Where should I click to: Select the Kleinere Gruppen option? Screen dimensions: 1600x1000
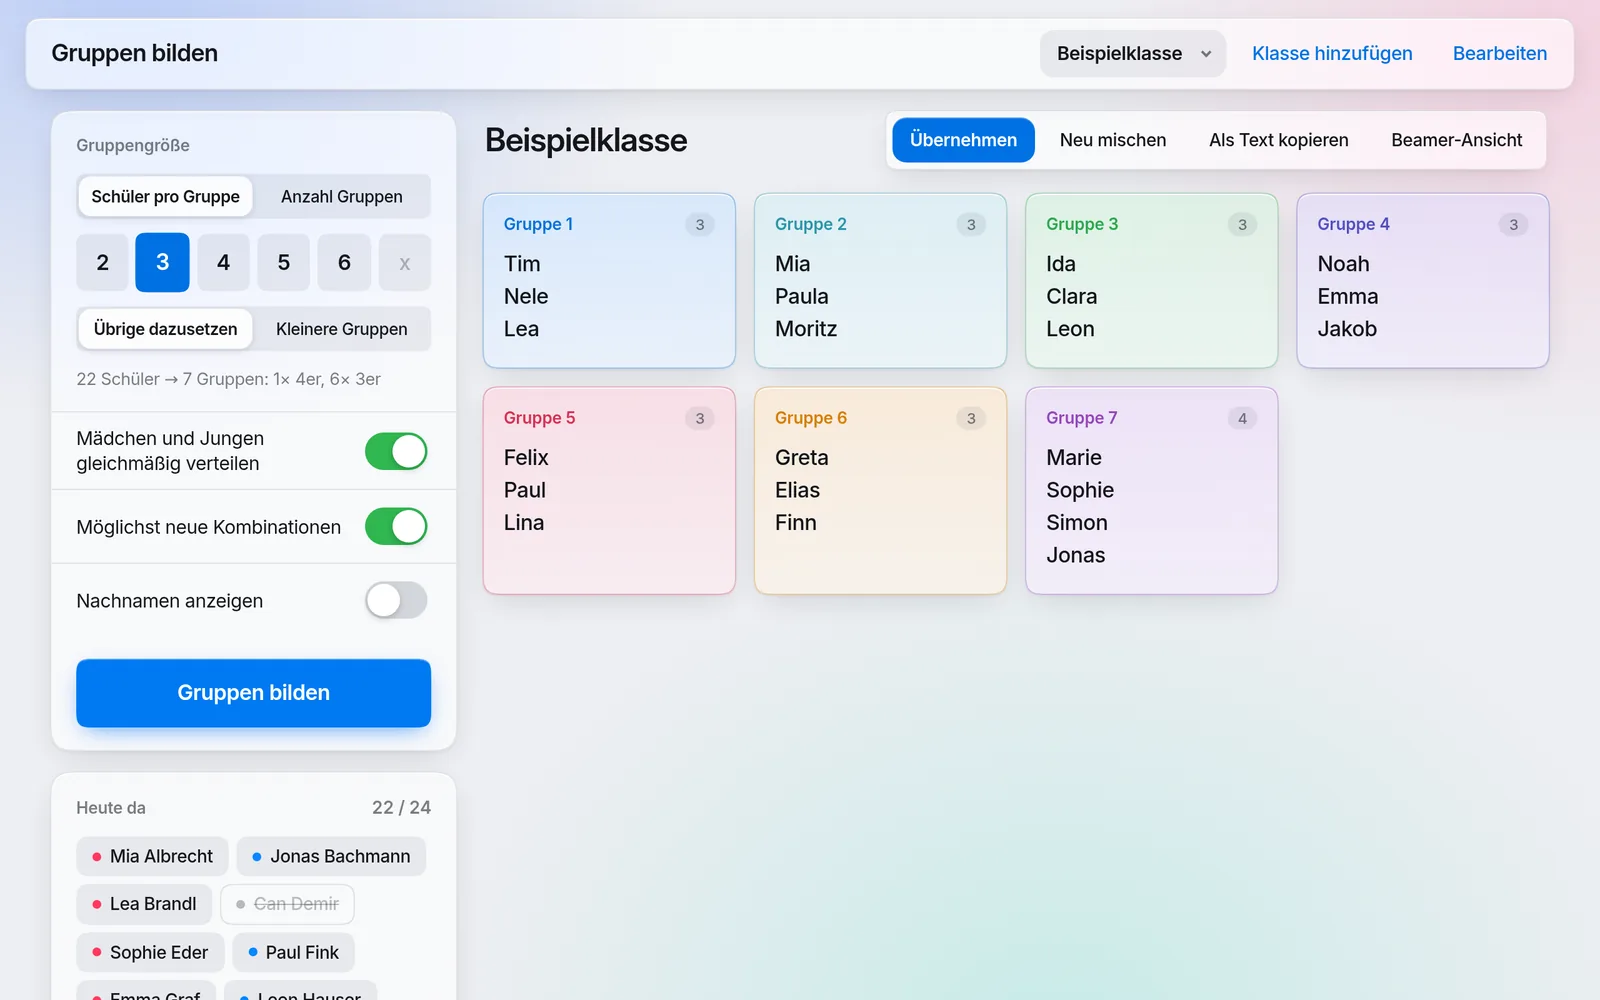tap(342, 329)
